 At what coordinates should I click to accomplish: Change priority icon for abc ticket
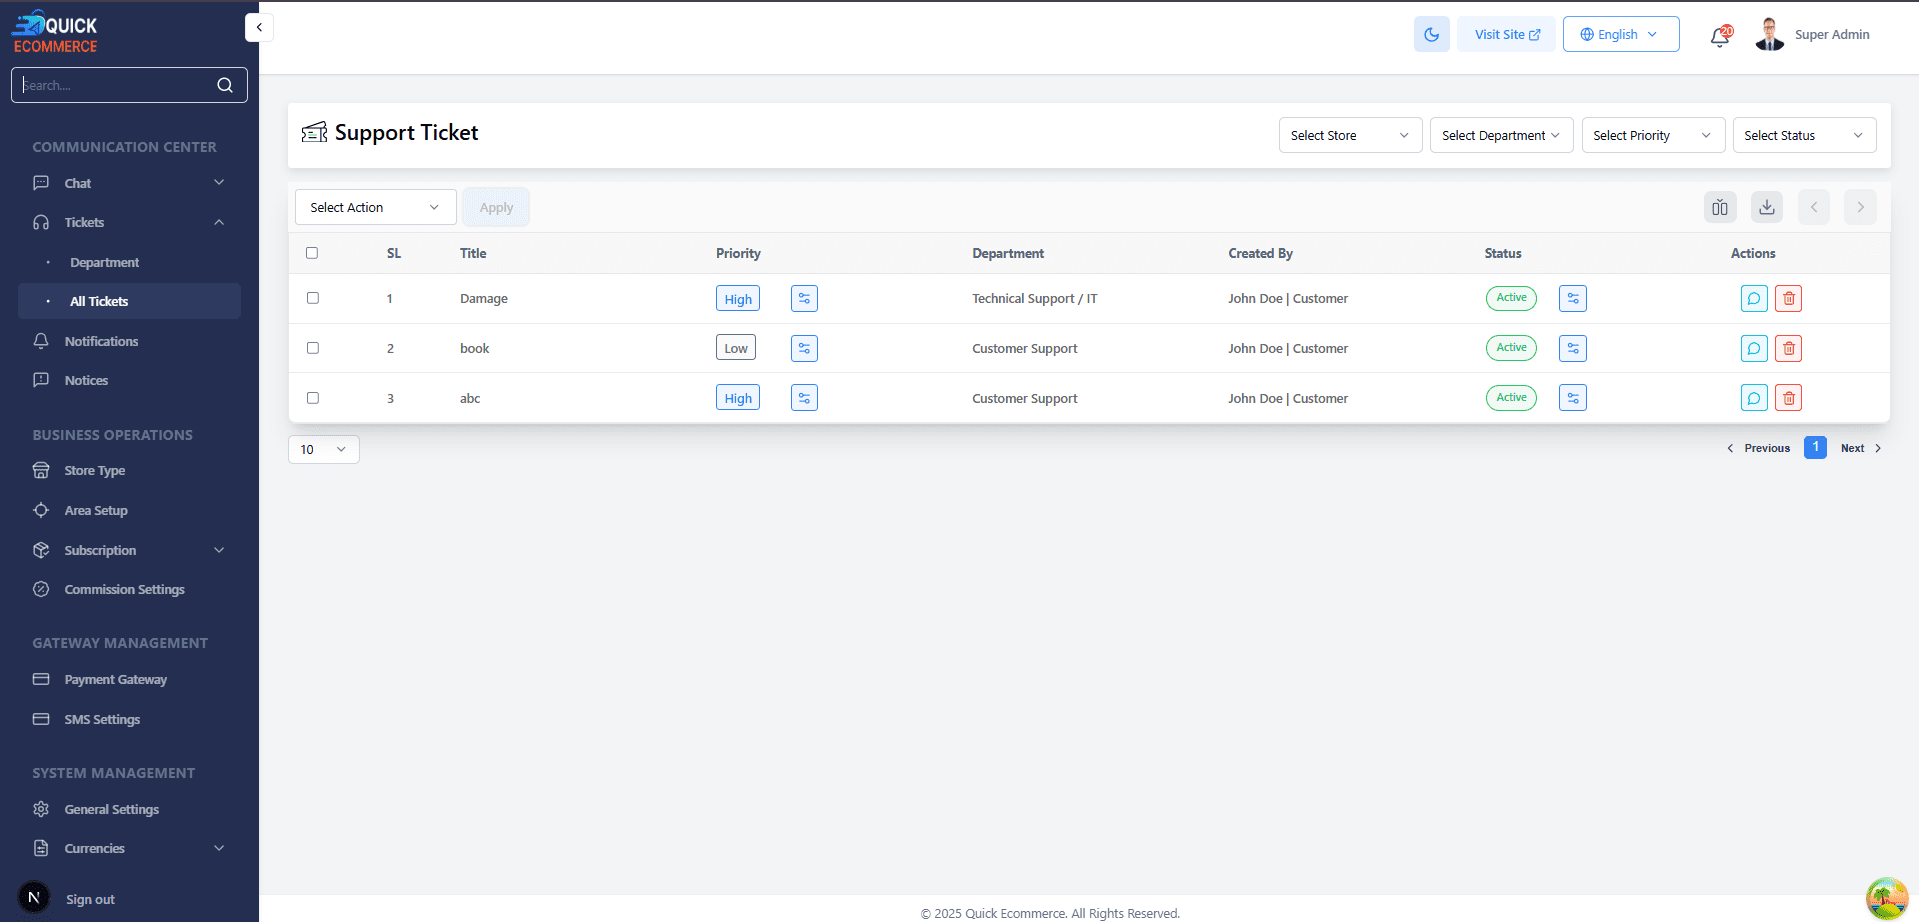coord(804,398)
